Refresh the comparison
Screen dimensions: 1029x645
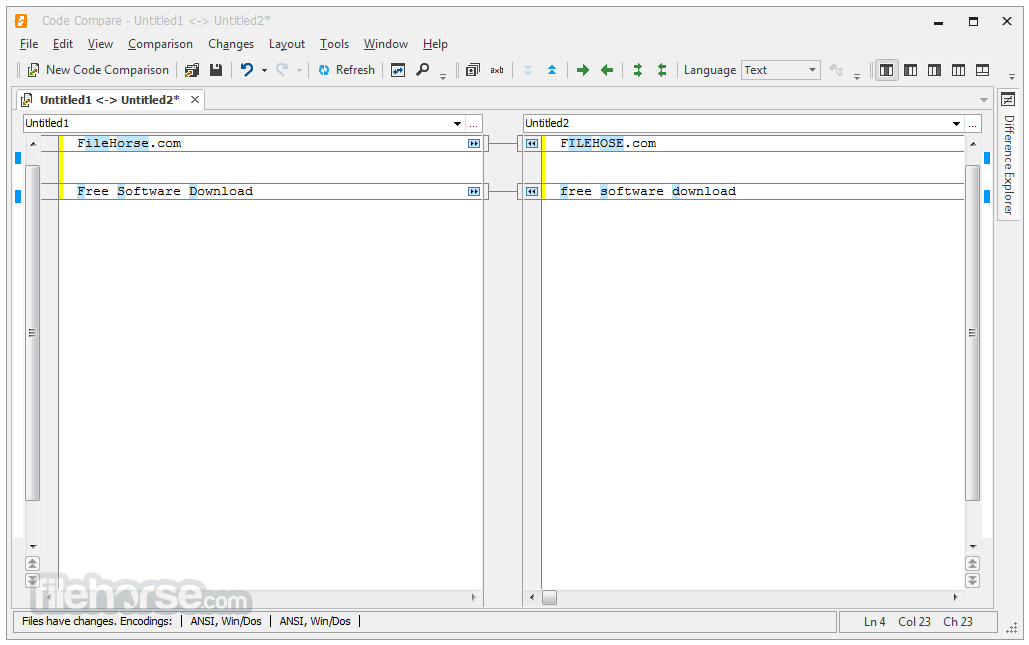pyautogui.click(x=346, y=70)
